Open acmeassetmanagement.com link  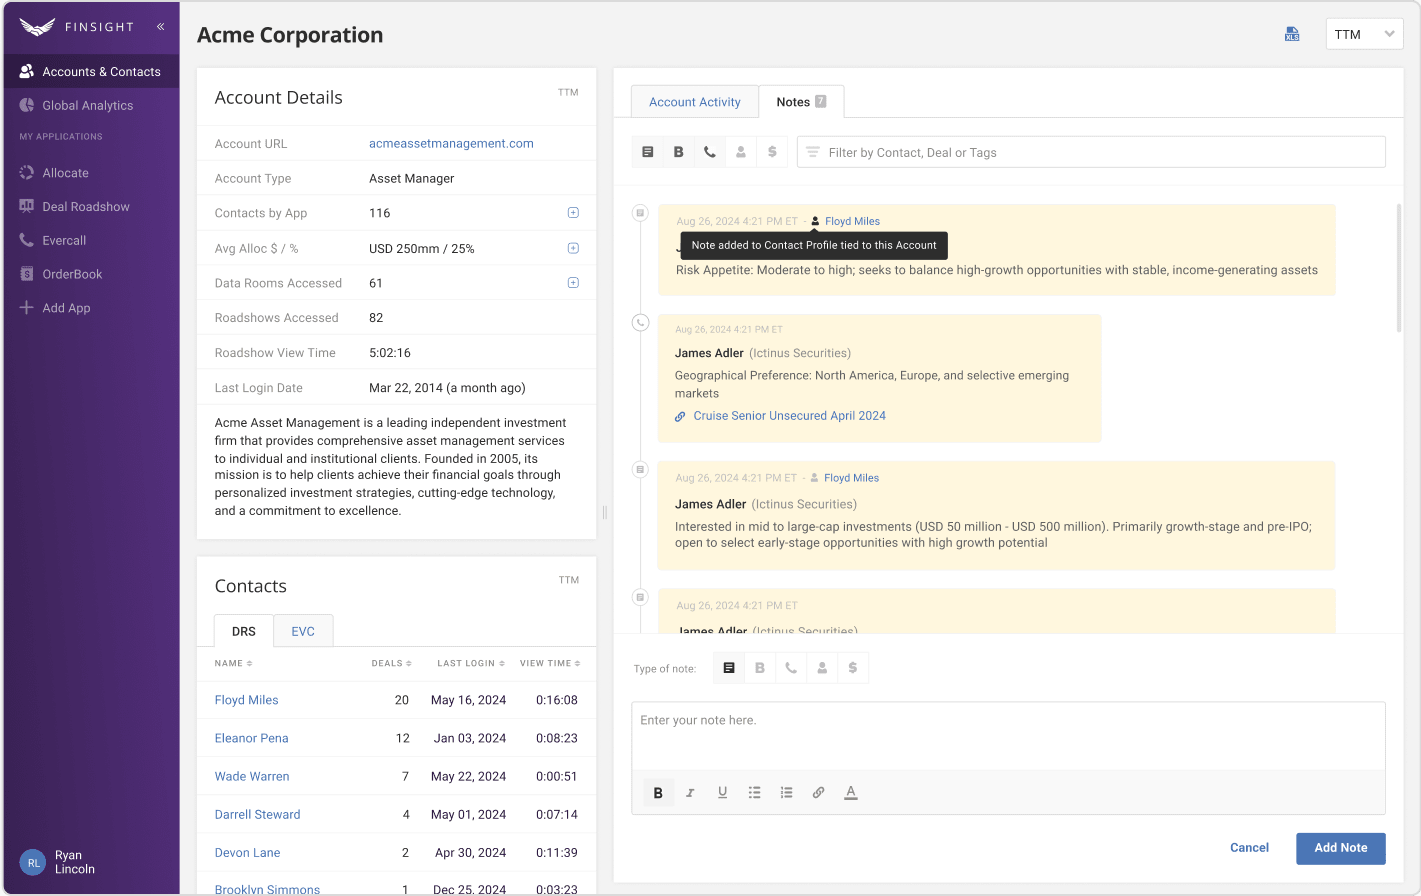pos(451,143)
